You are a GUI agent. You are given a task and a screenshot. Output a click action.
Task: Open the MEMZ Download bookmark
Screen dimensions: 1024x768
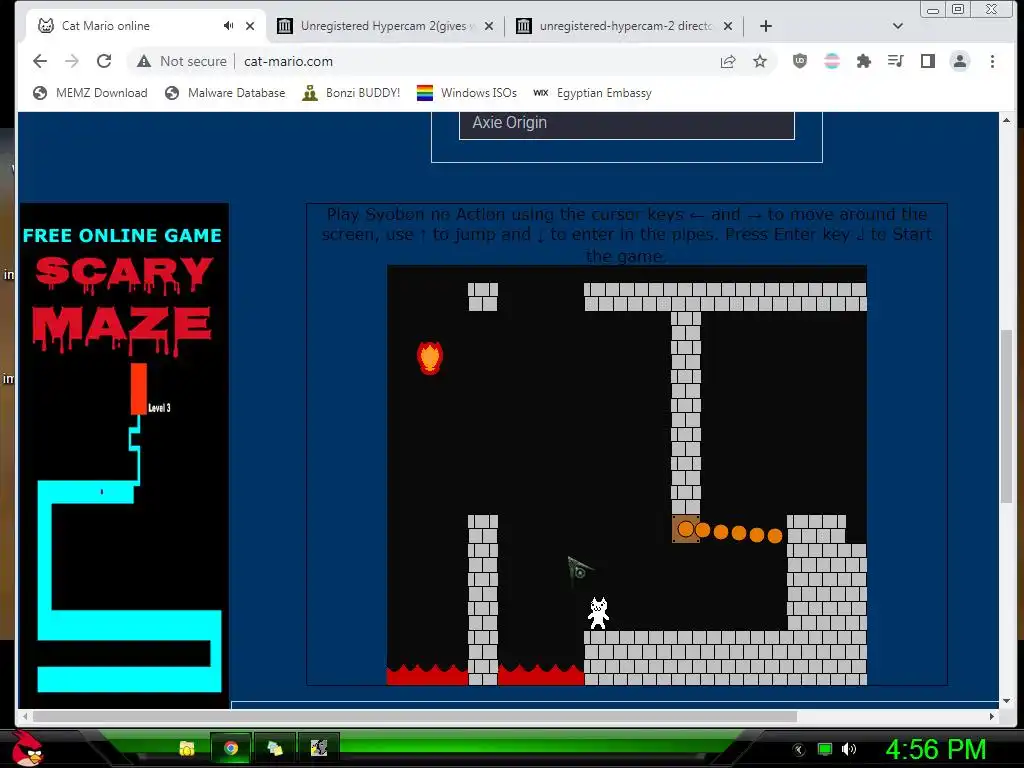[90, 93]
